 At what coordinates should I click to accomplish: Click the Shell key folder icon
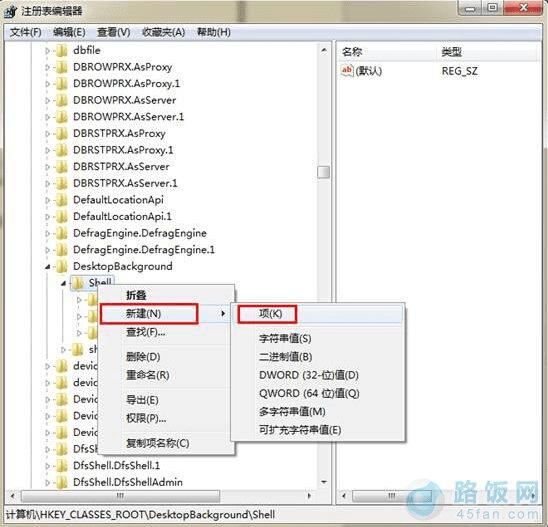(x=78, y=283)
